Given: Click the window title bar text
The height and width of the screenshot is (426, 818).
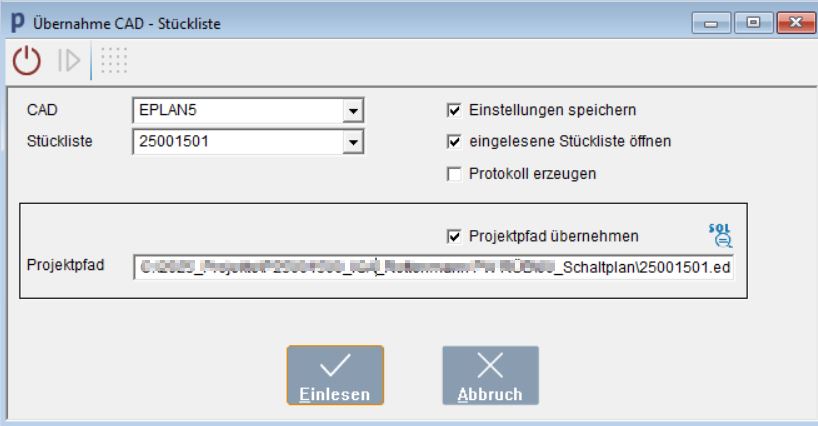Looking at the screenshot, I should point(127,23).
